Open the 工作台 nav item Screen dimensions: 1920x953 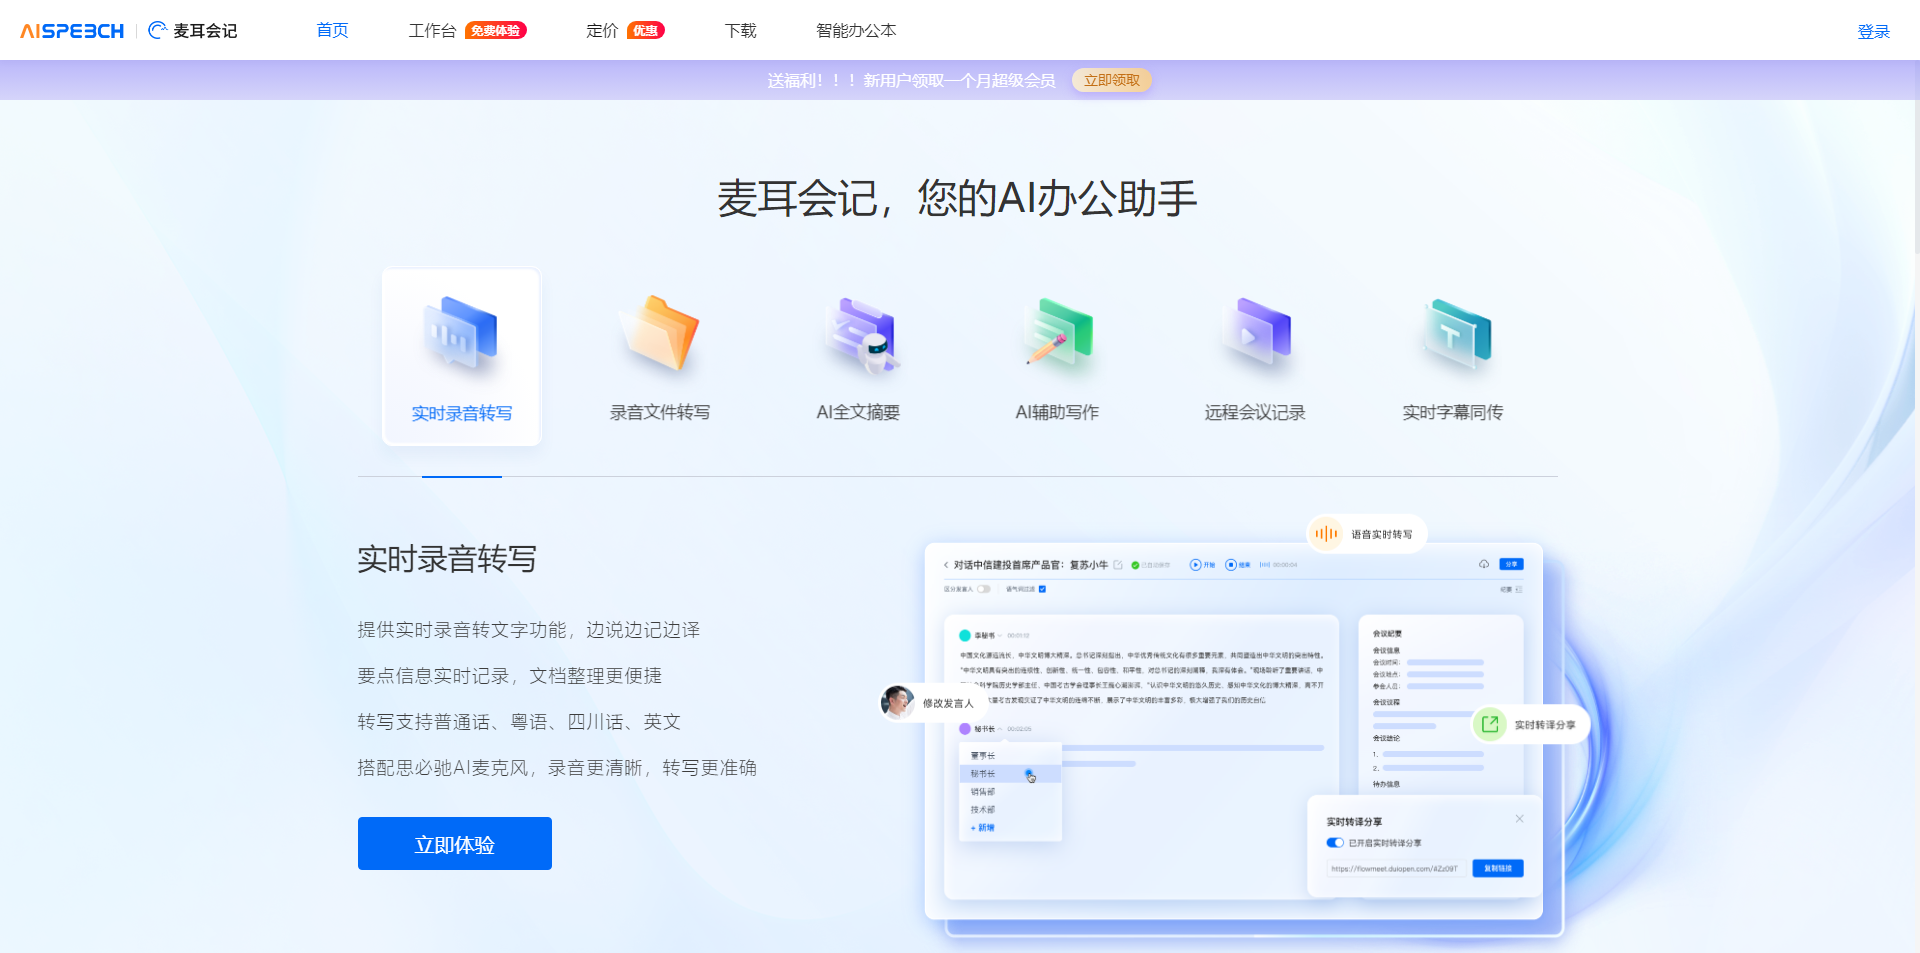(432, 31)
